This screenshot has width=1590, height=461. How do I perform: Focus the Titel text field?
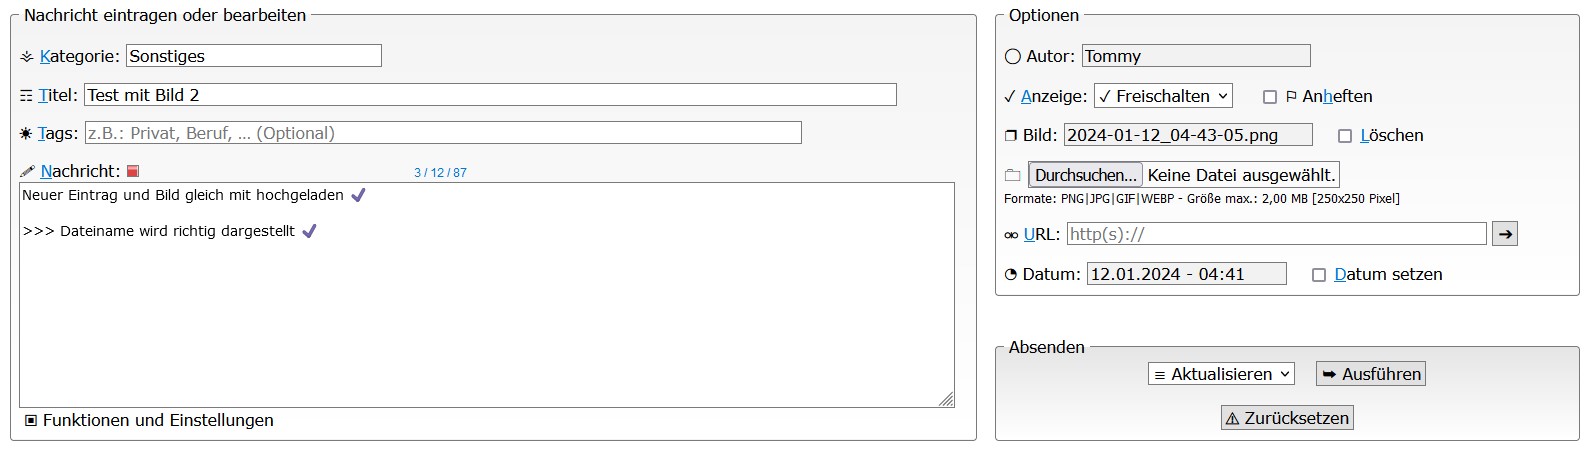tap(490, 95)
